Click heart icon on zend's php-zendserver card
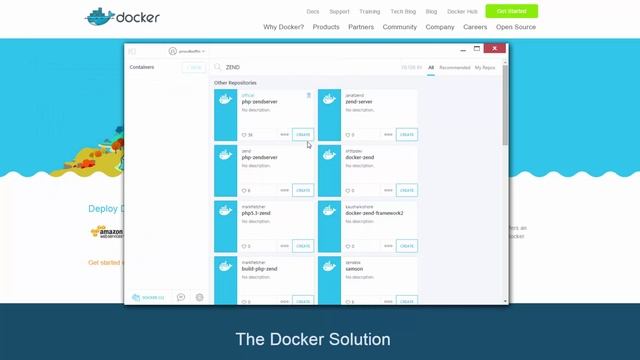 point(244,191)
